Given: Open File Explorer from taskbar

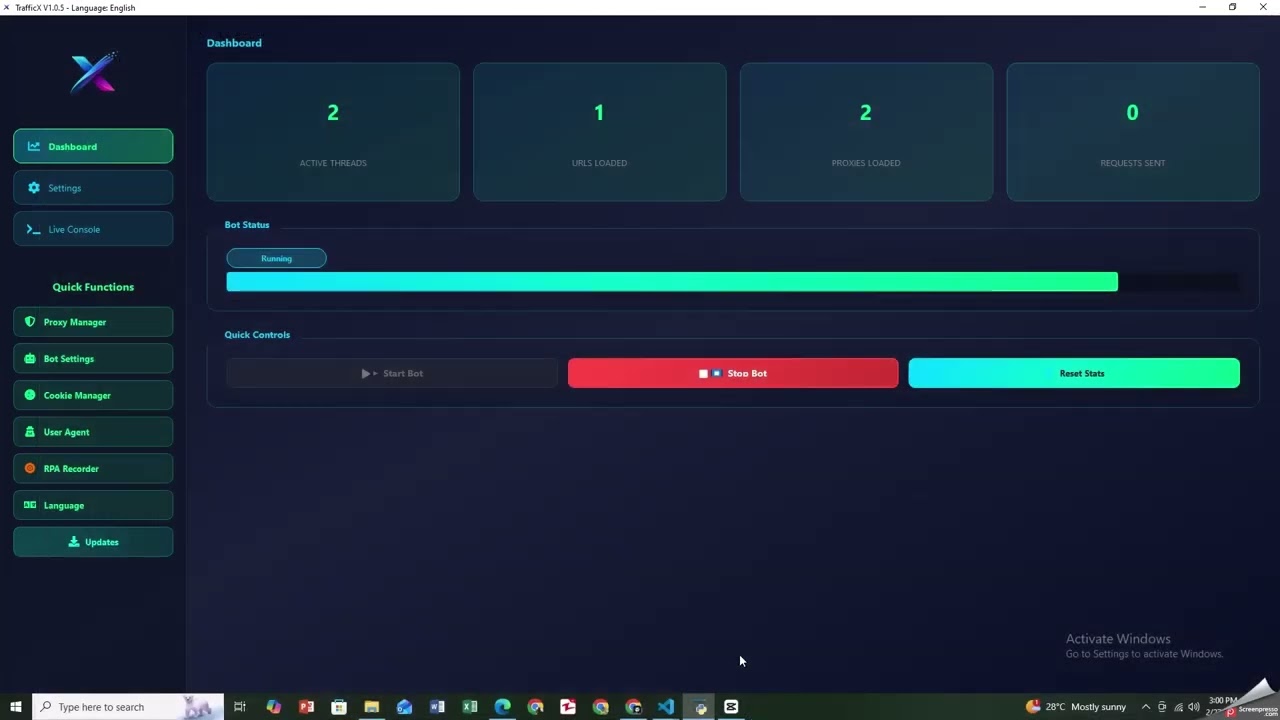Looking at the screenshot, I should pyautogui.click(x=372, y=707).
